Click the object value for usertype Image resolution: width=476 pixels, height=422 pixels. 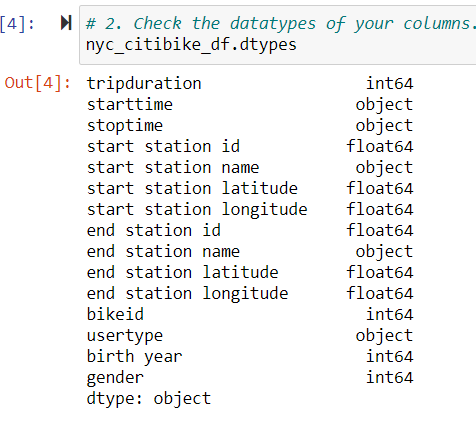[384, 336]
